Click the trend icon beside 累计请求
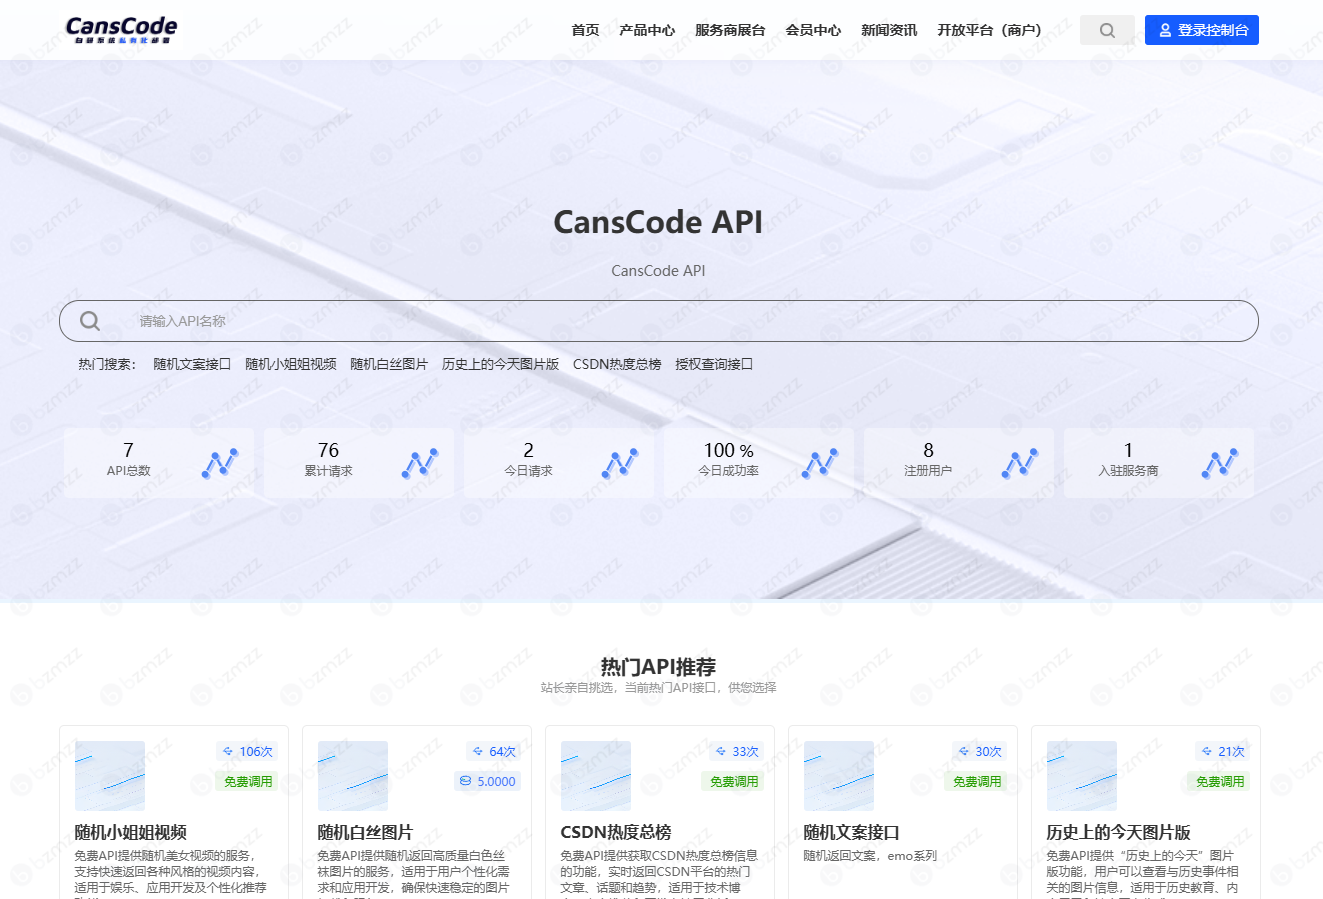This screenshot has height=899, width=1323. pyautogui.click(x=420, y=463)
